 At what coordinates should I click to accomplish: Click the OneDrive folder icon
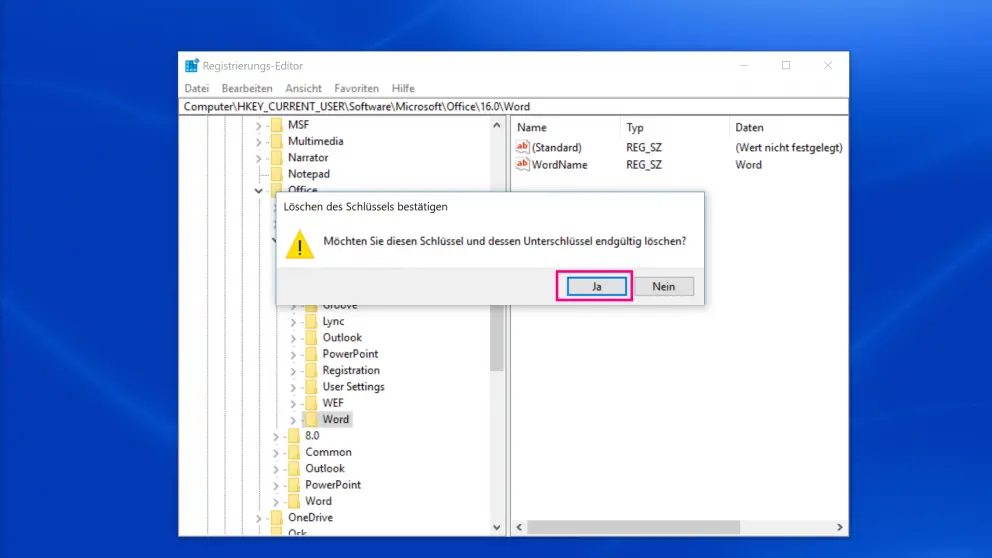pyautogui.click(x=276, y=517)
